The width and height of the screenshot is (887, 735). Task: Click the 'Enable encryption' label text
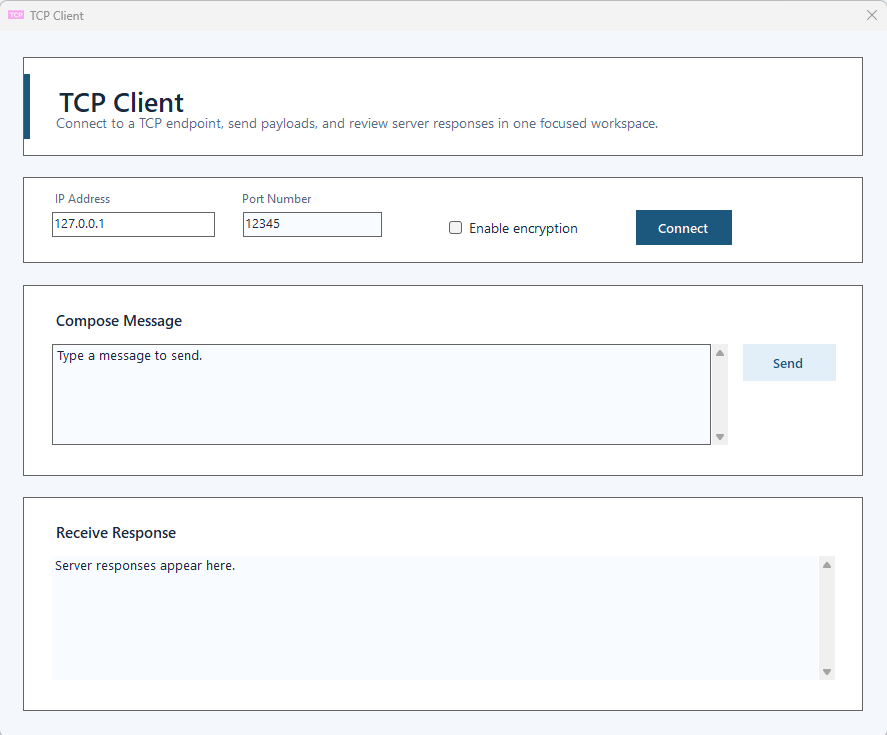[x=523, y=228]
